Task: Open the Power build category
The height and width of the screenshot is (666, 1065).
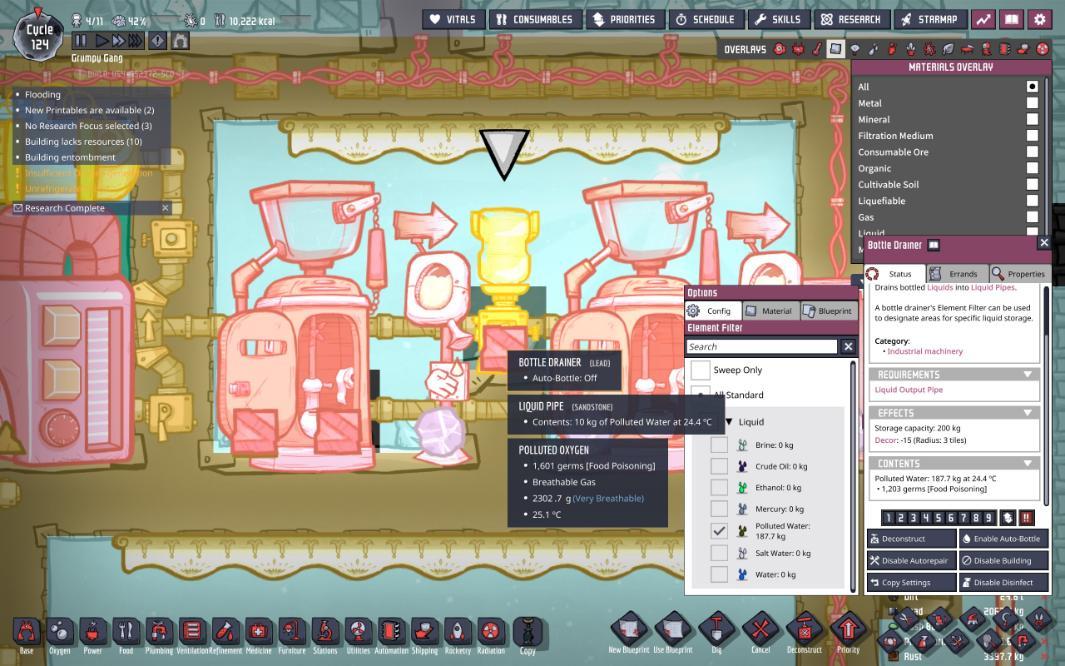Action: click(93, 631)
